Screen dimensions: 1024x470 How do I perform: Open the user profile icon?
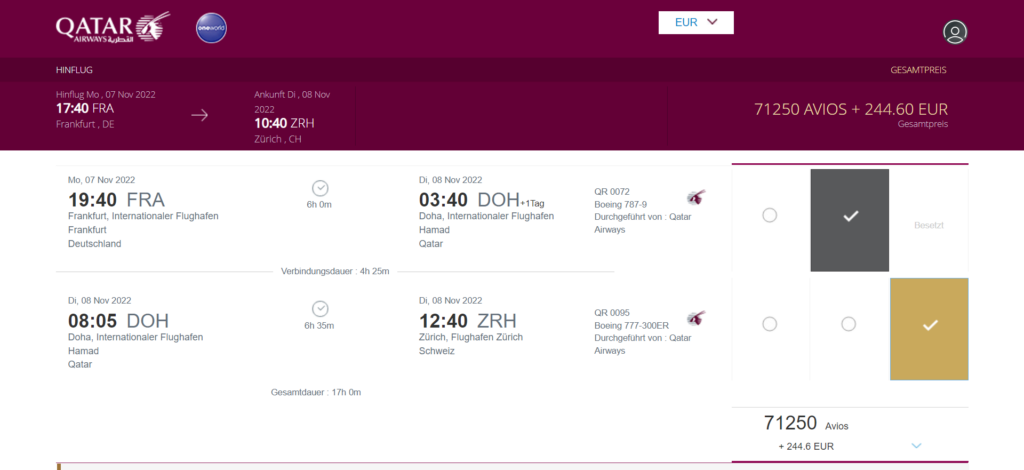955,32
